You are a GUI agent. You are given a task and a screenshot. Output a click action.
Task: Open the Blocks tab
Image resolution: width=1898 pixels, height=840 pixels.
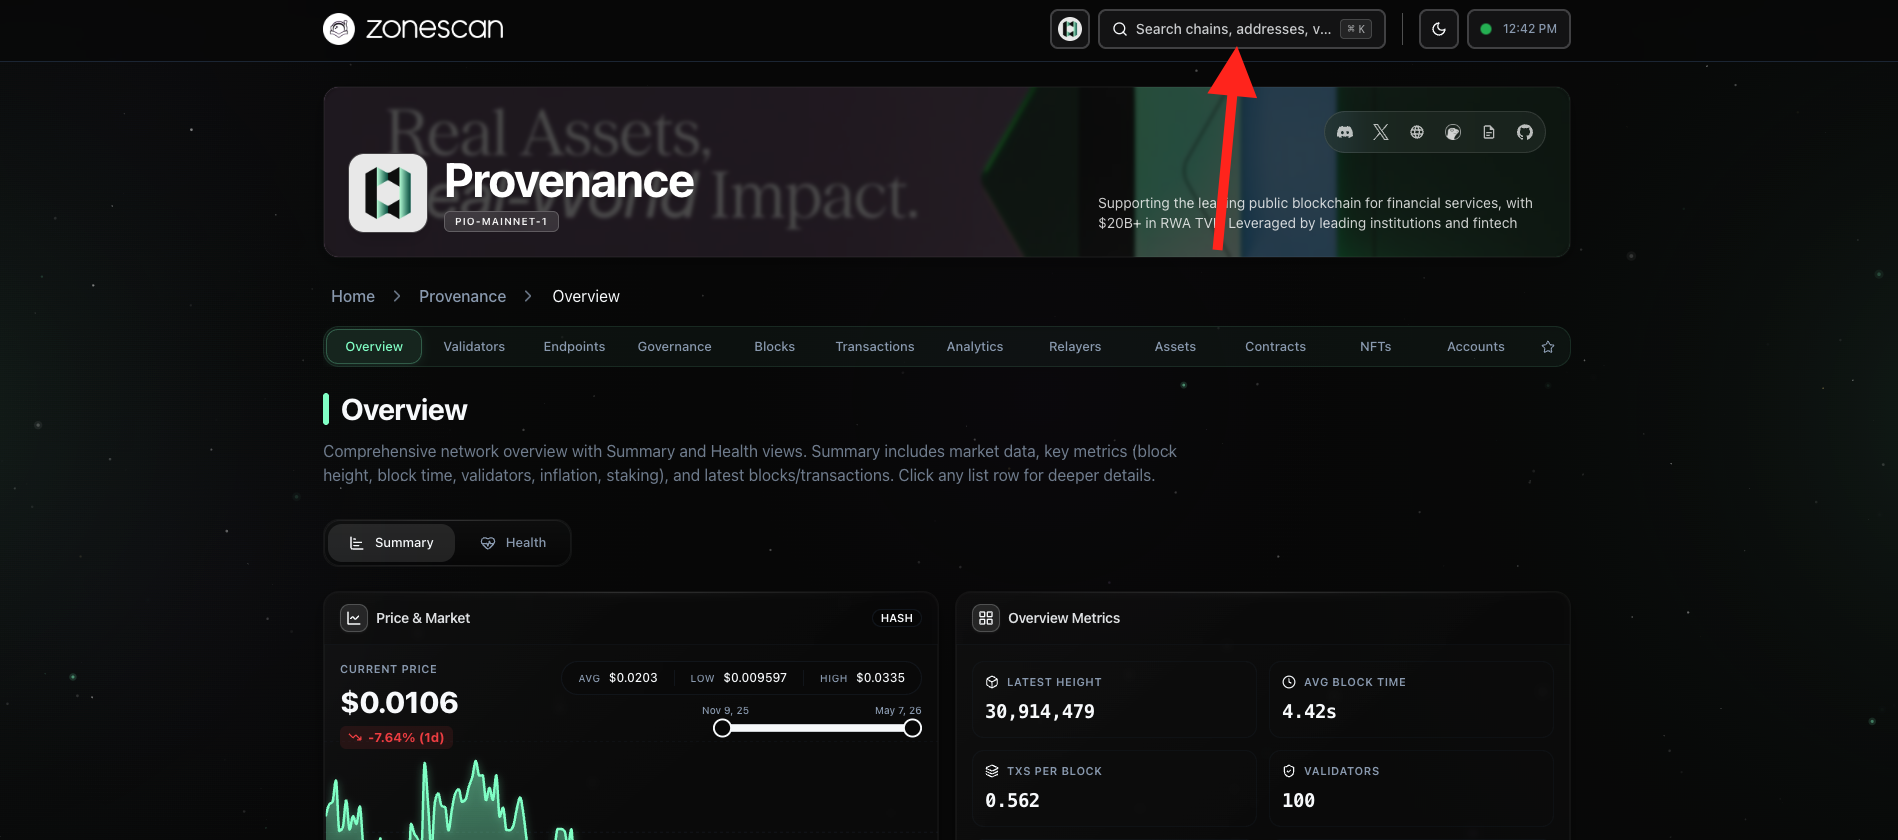tap(775, 347)
